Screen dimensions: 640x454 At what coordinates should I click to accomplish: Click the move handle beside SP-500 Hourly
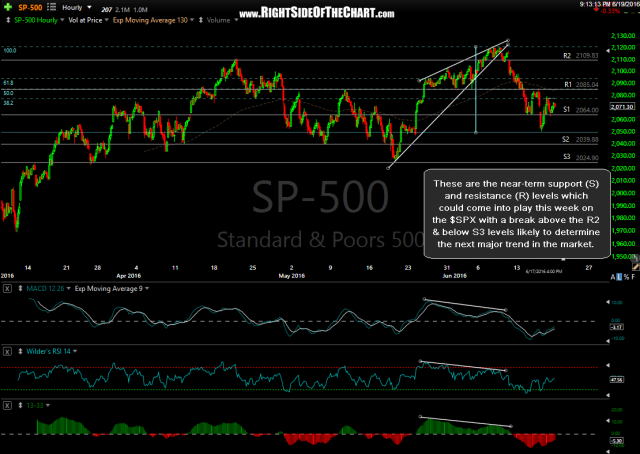point(8,20)
